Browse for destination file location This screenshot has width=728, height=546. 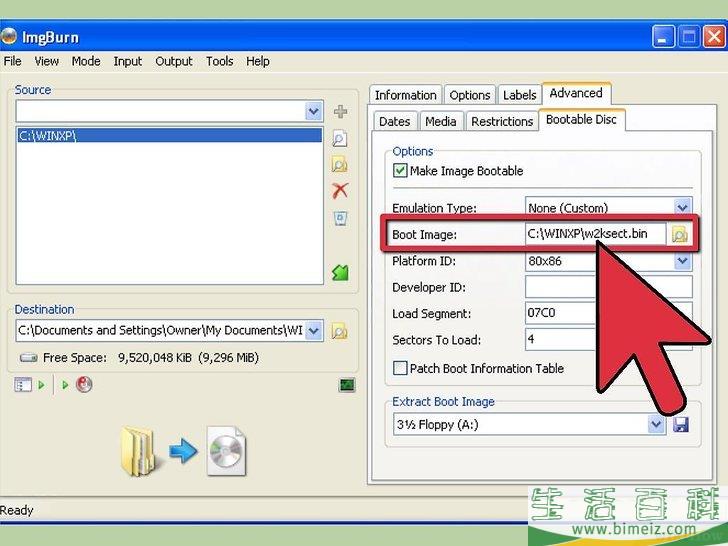coord(340,331)
